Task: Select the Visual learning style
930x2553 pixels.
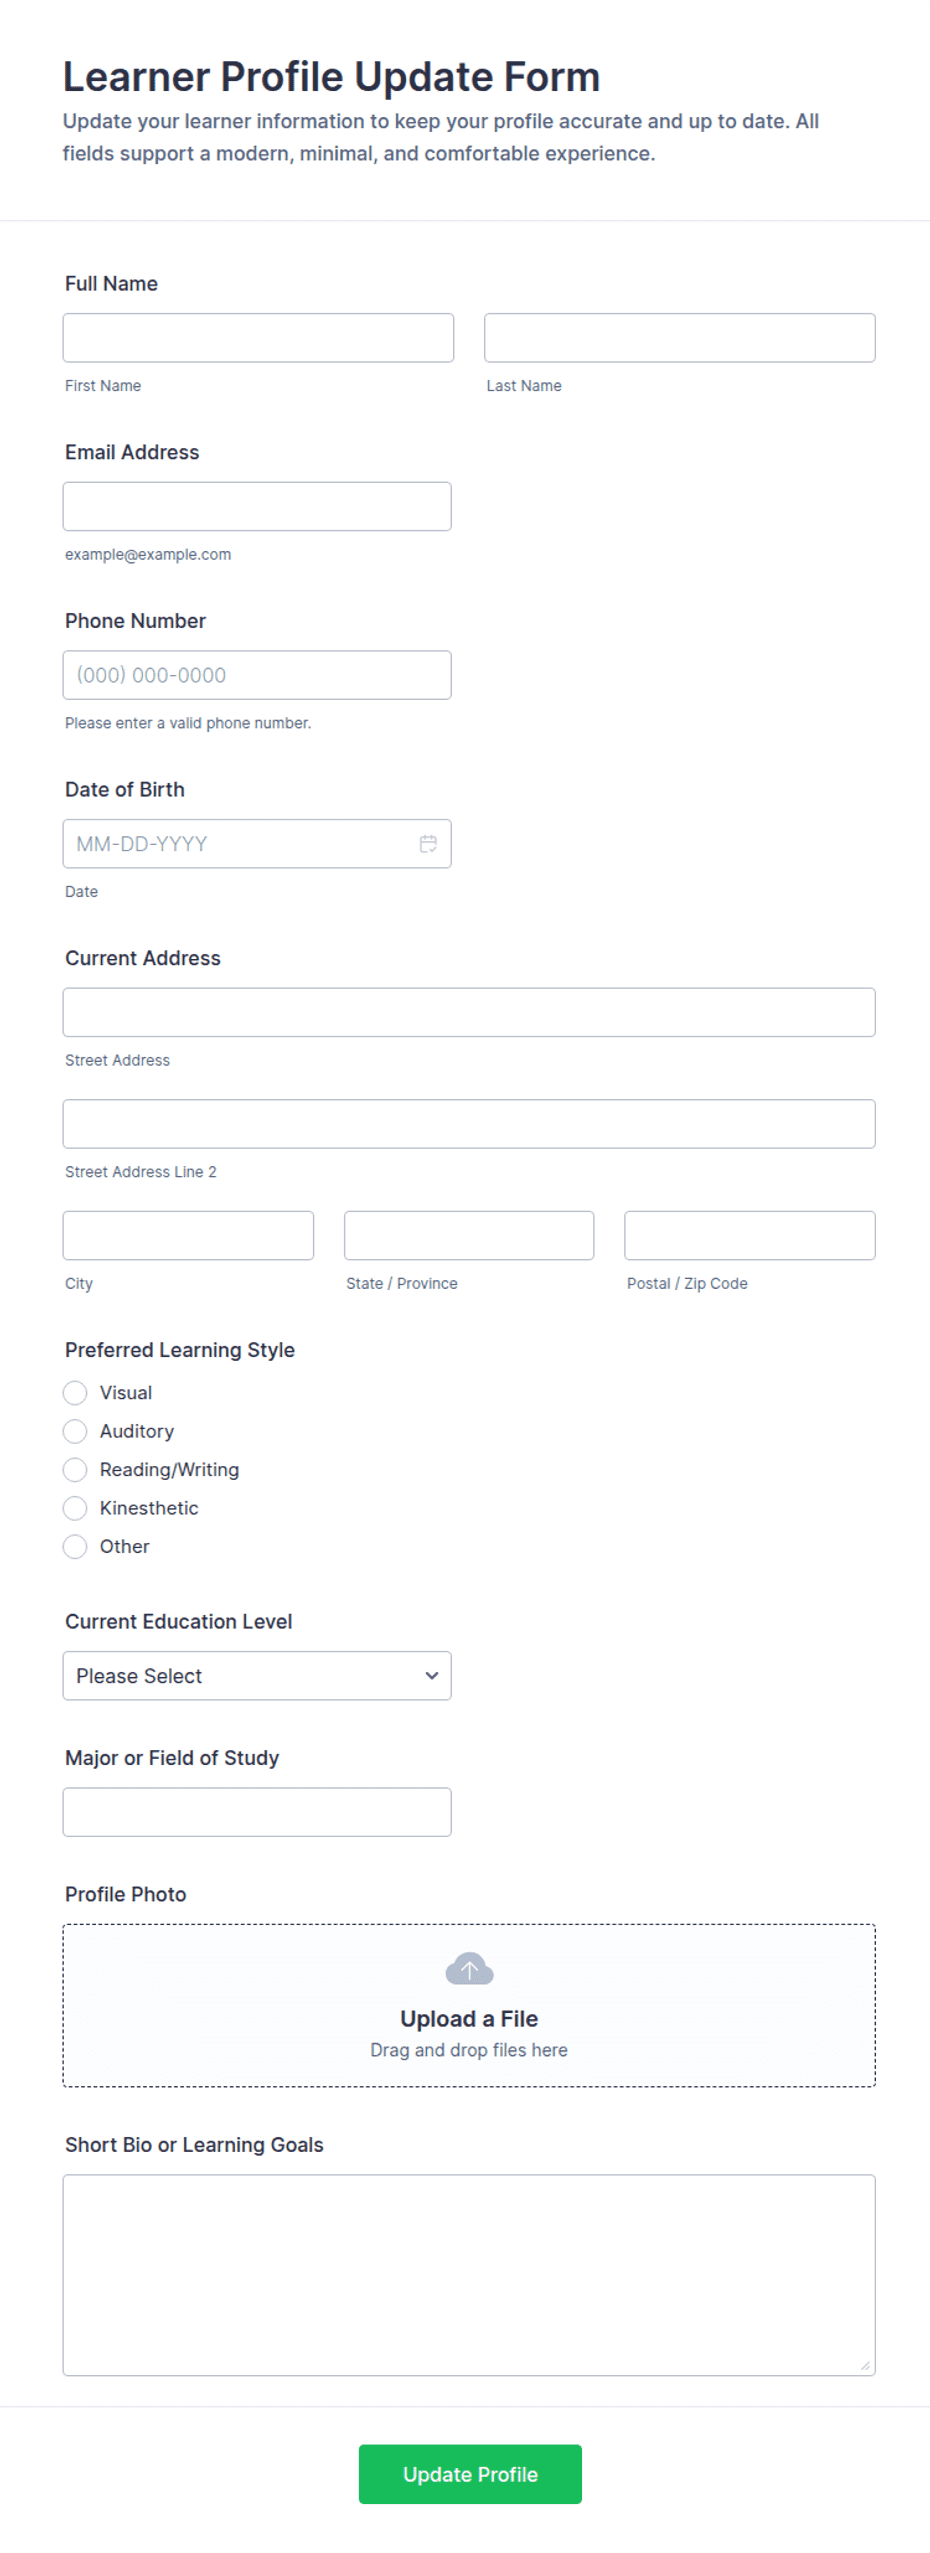Action: click(75, 1392)
